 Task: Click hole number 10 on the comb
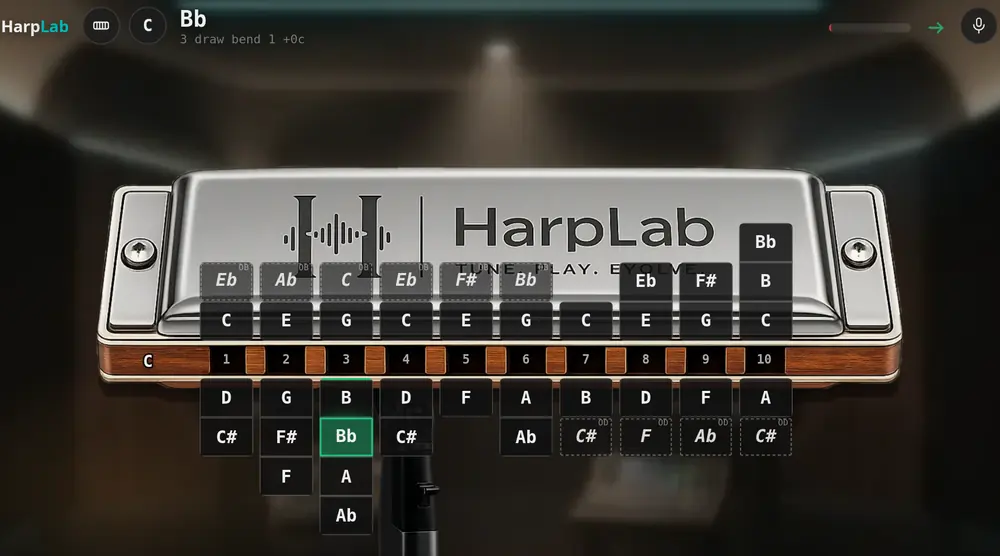(x=764, y=359)
